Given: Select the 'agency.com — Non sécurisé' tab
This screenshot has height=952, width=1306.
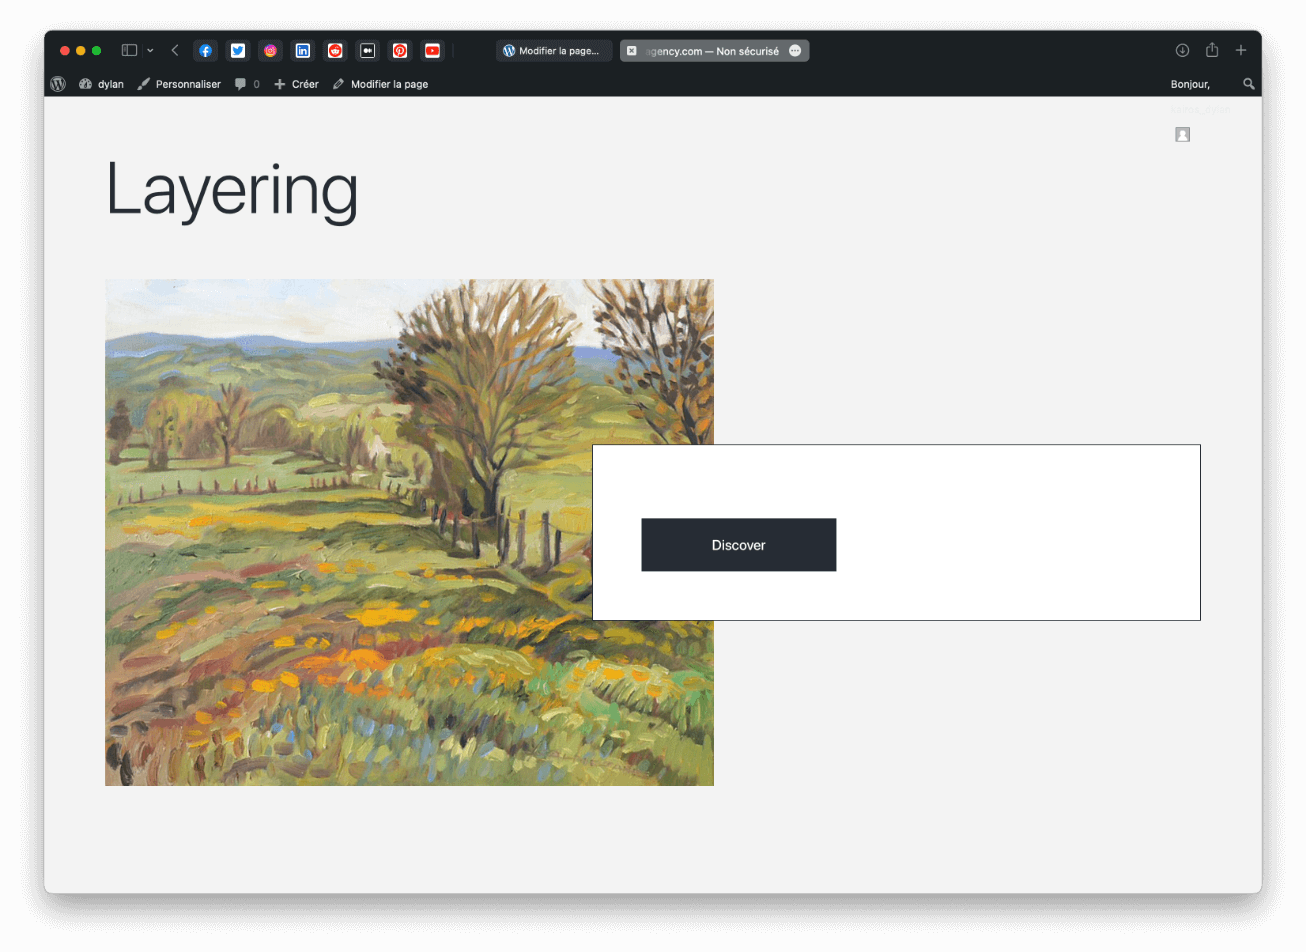Looking at the screenshot, I should (714, 51).
